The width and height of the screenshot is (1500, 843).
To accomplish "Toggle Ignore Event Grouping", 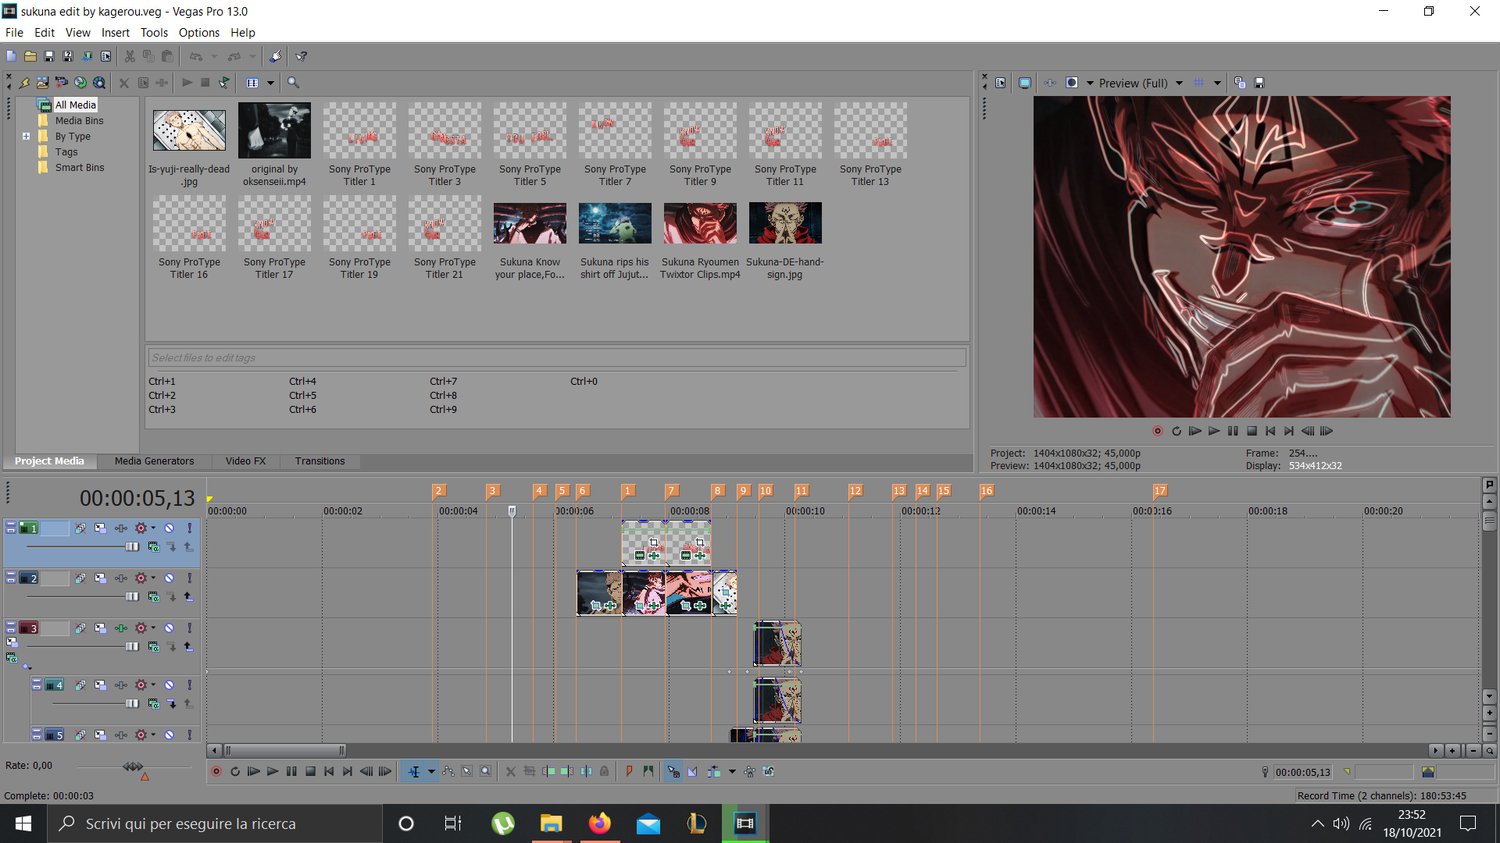I will (x=768, y=771).
